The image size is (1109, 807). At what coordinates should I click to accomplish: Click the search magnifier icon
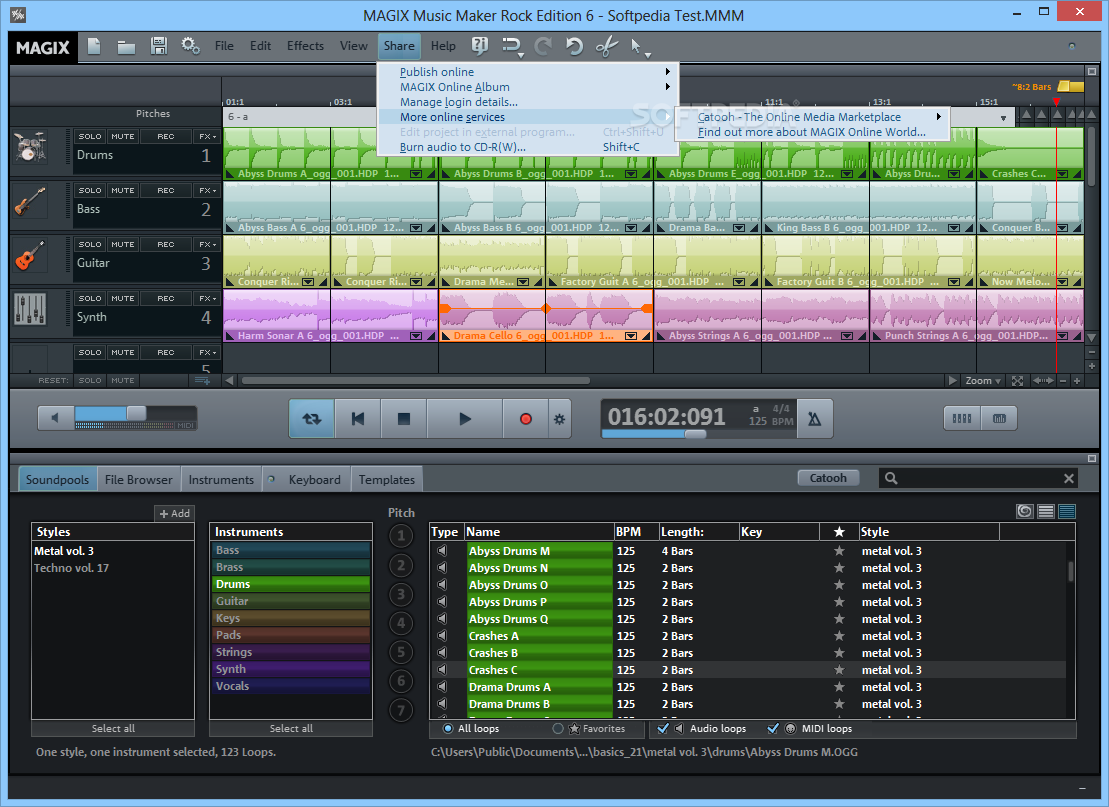click(891, 478)
